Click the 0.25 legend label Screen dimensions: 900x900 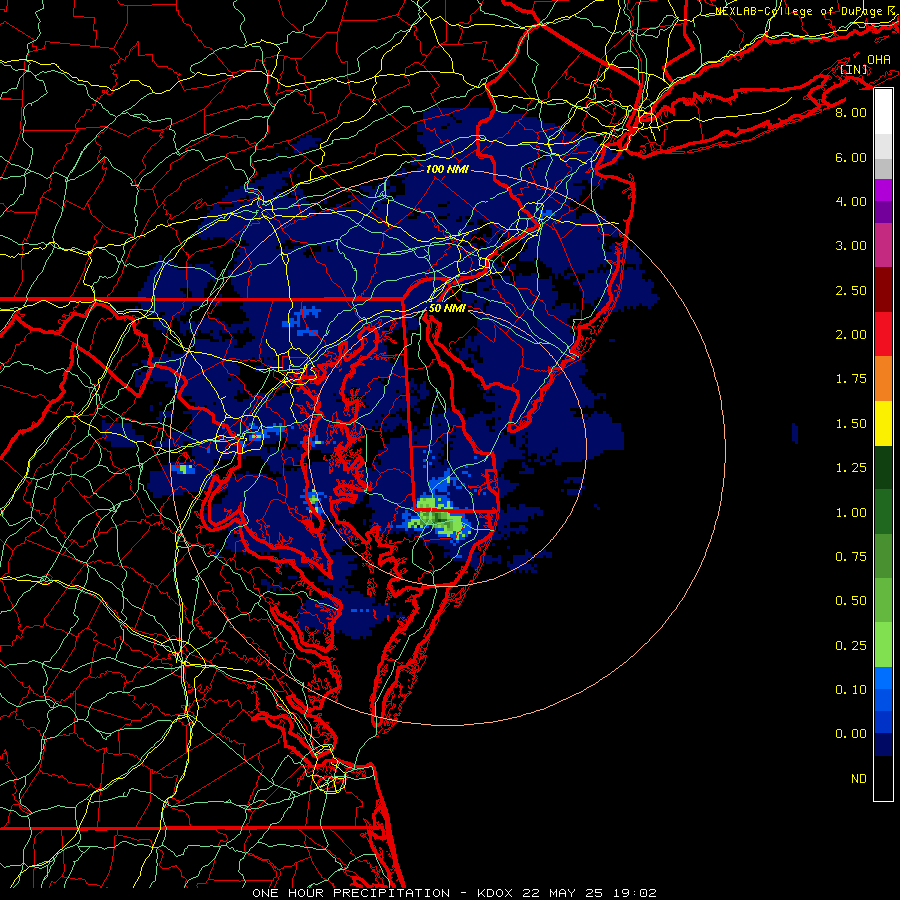point(851,646)
